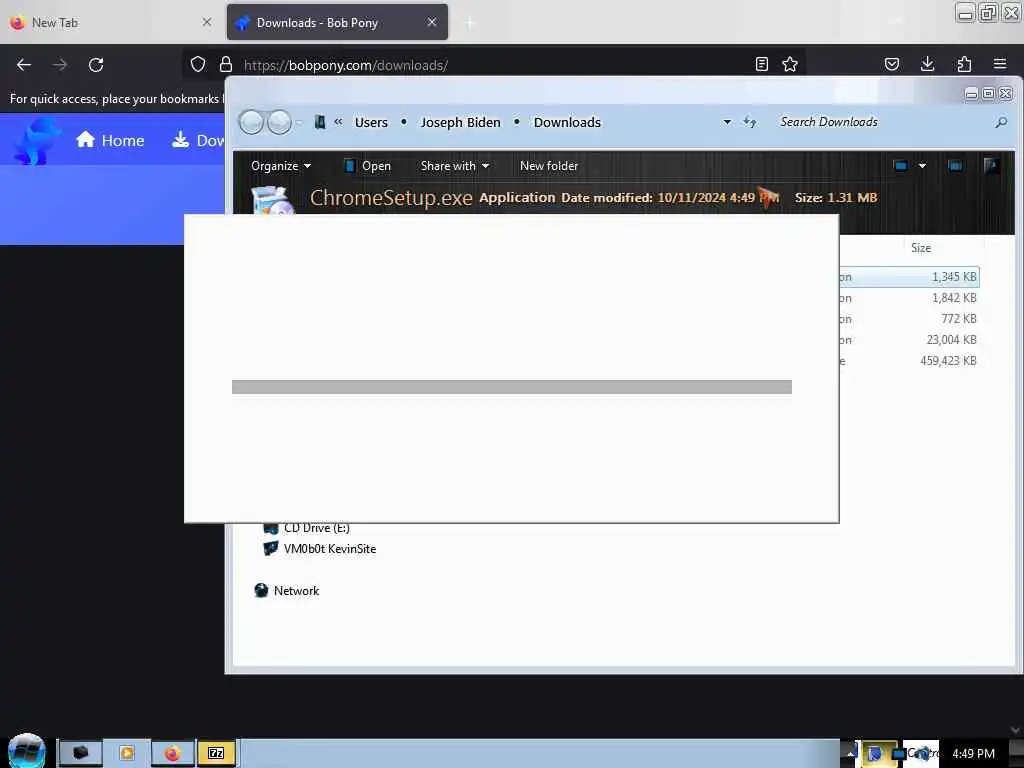Select VM0b0t KevinSite in navigation pane
This screenshot has width=1024, height=768.
point(320,549)
